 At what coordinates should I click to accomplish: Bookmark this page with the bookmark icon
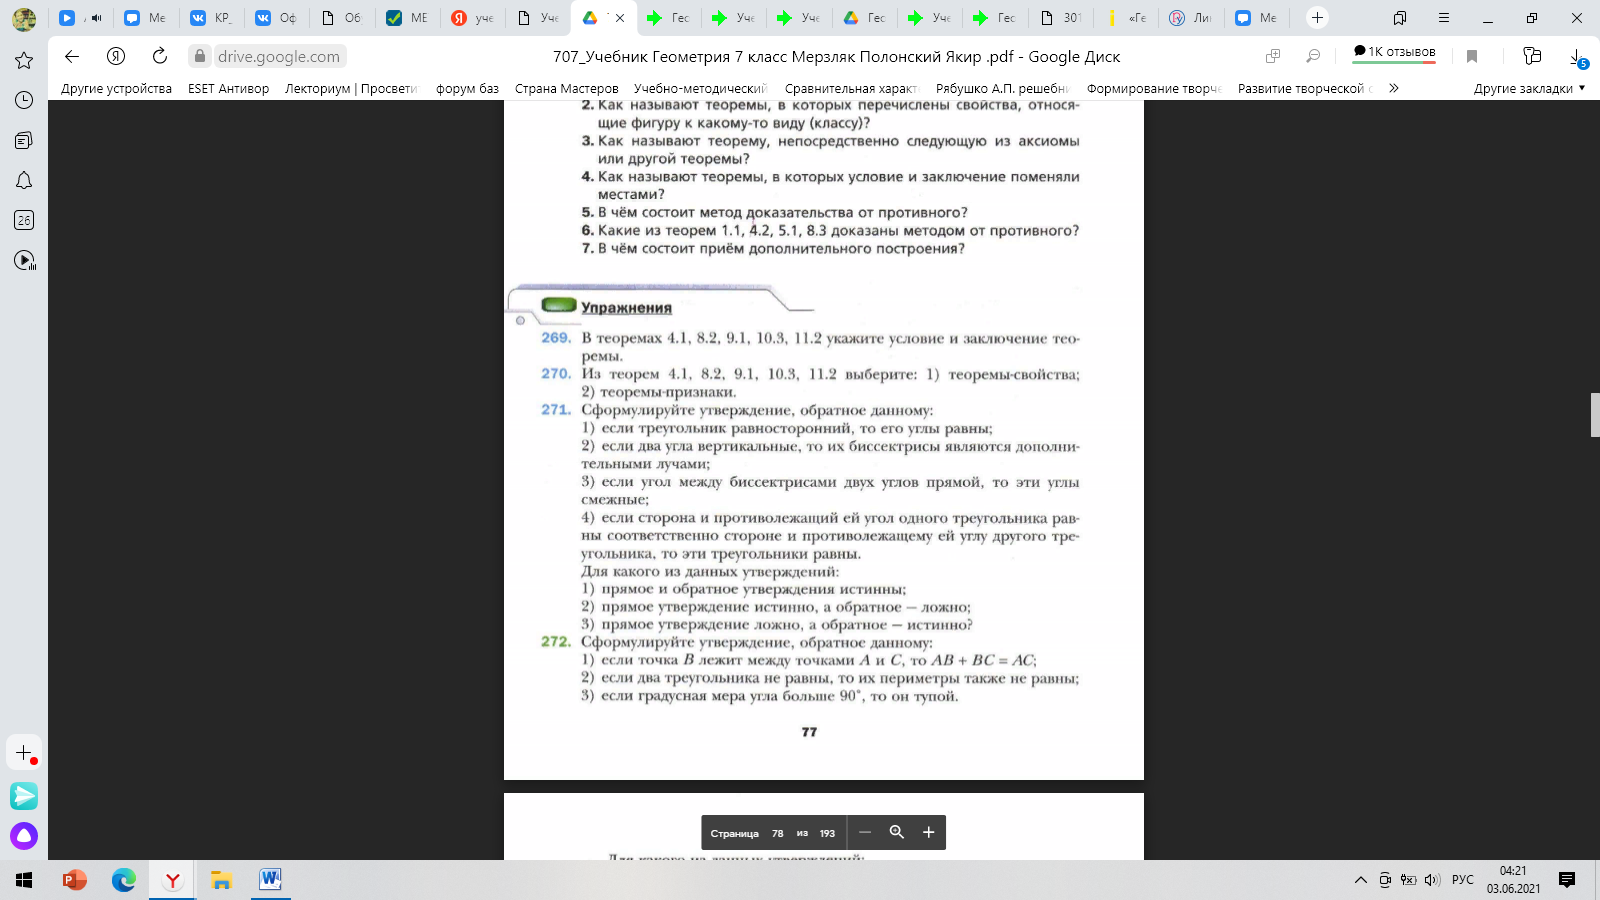tap(1472, 56)
